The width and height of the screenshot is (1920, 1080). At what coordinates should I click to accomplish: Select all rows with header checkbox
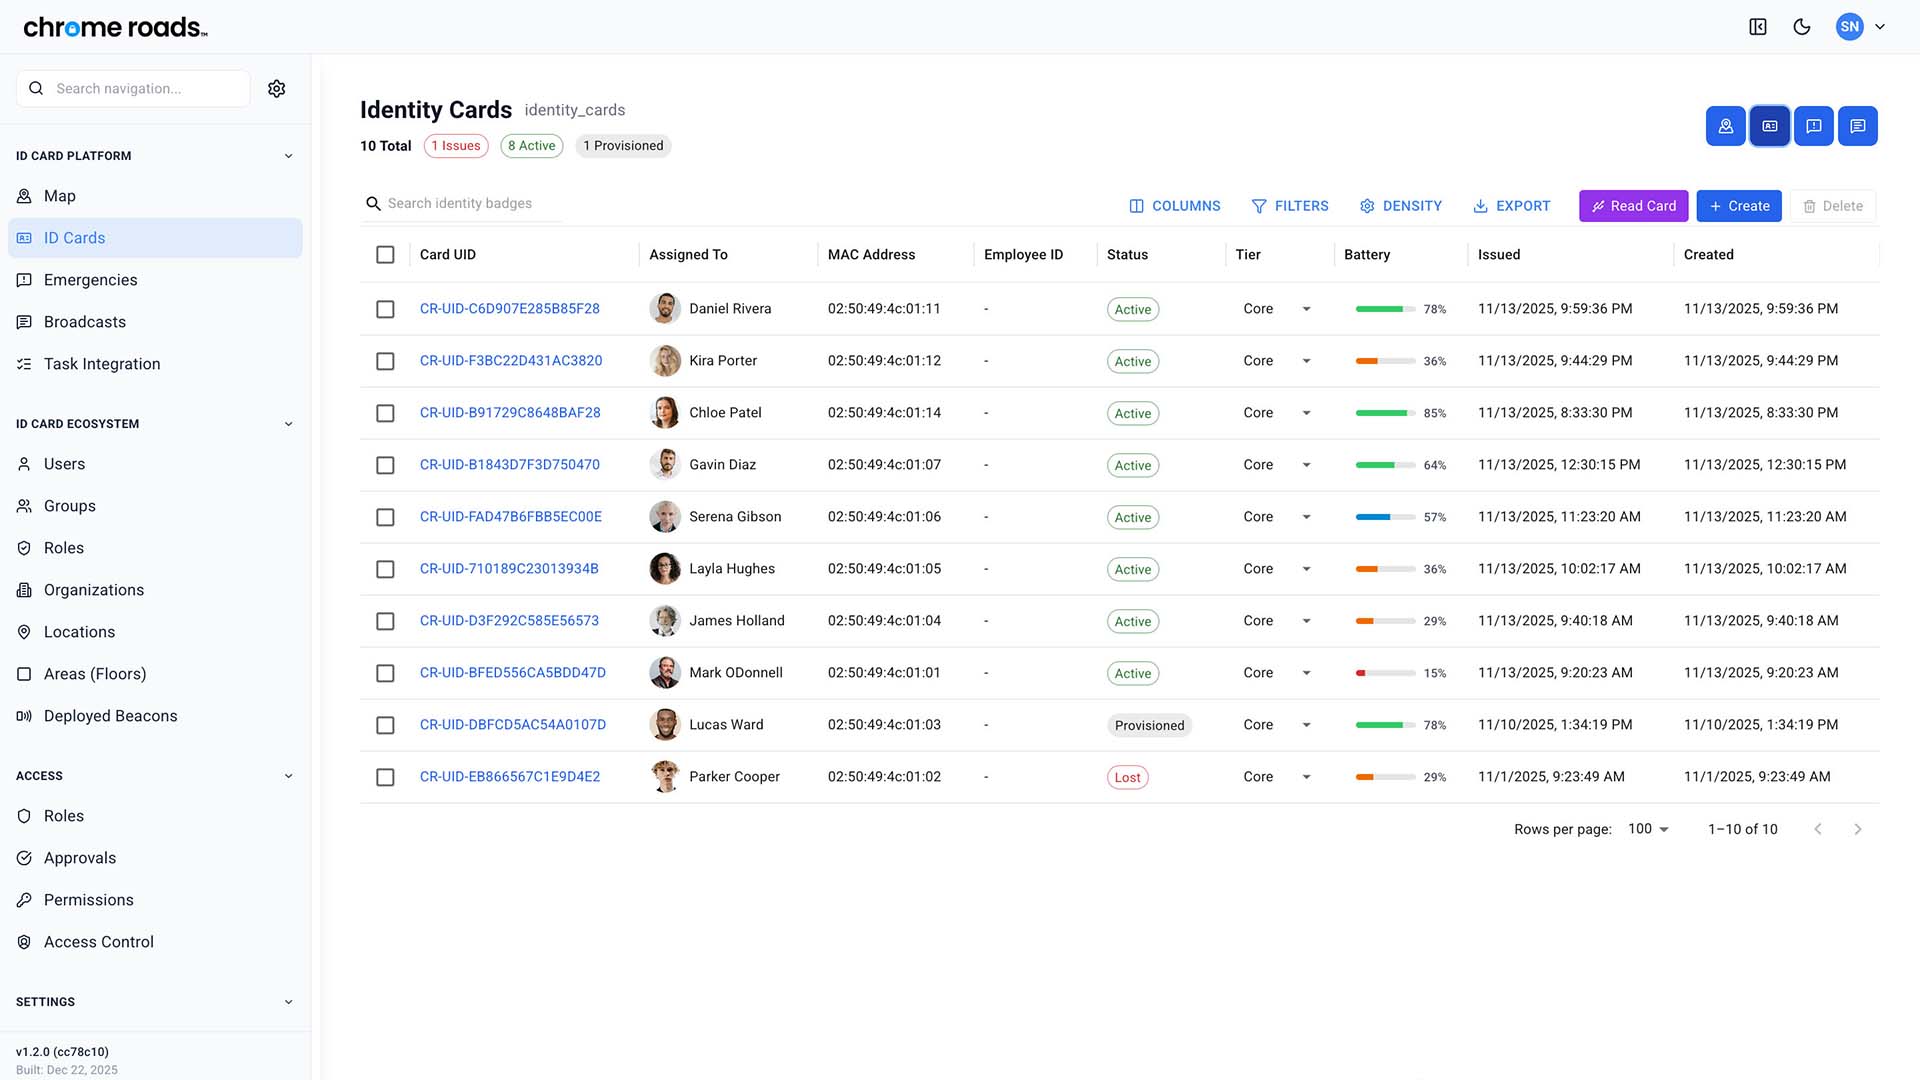[x=385, y=255]
